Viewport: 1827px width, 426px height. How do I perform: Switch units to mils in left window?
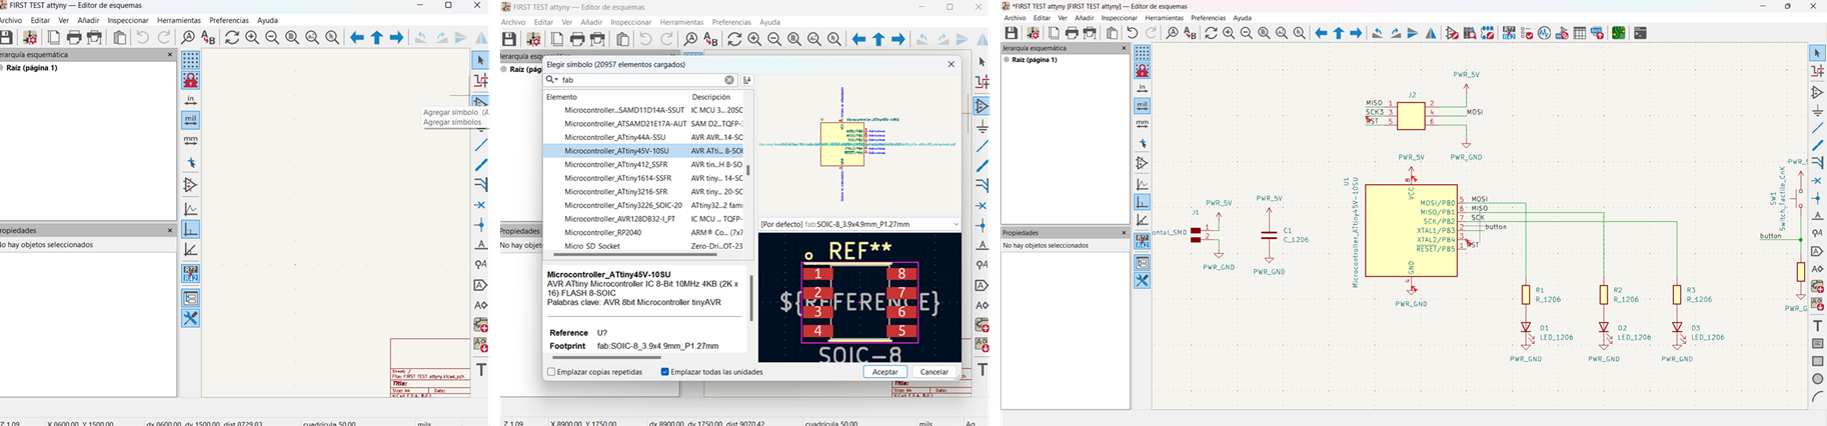pyautogui.click(x=190, y=120)
